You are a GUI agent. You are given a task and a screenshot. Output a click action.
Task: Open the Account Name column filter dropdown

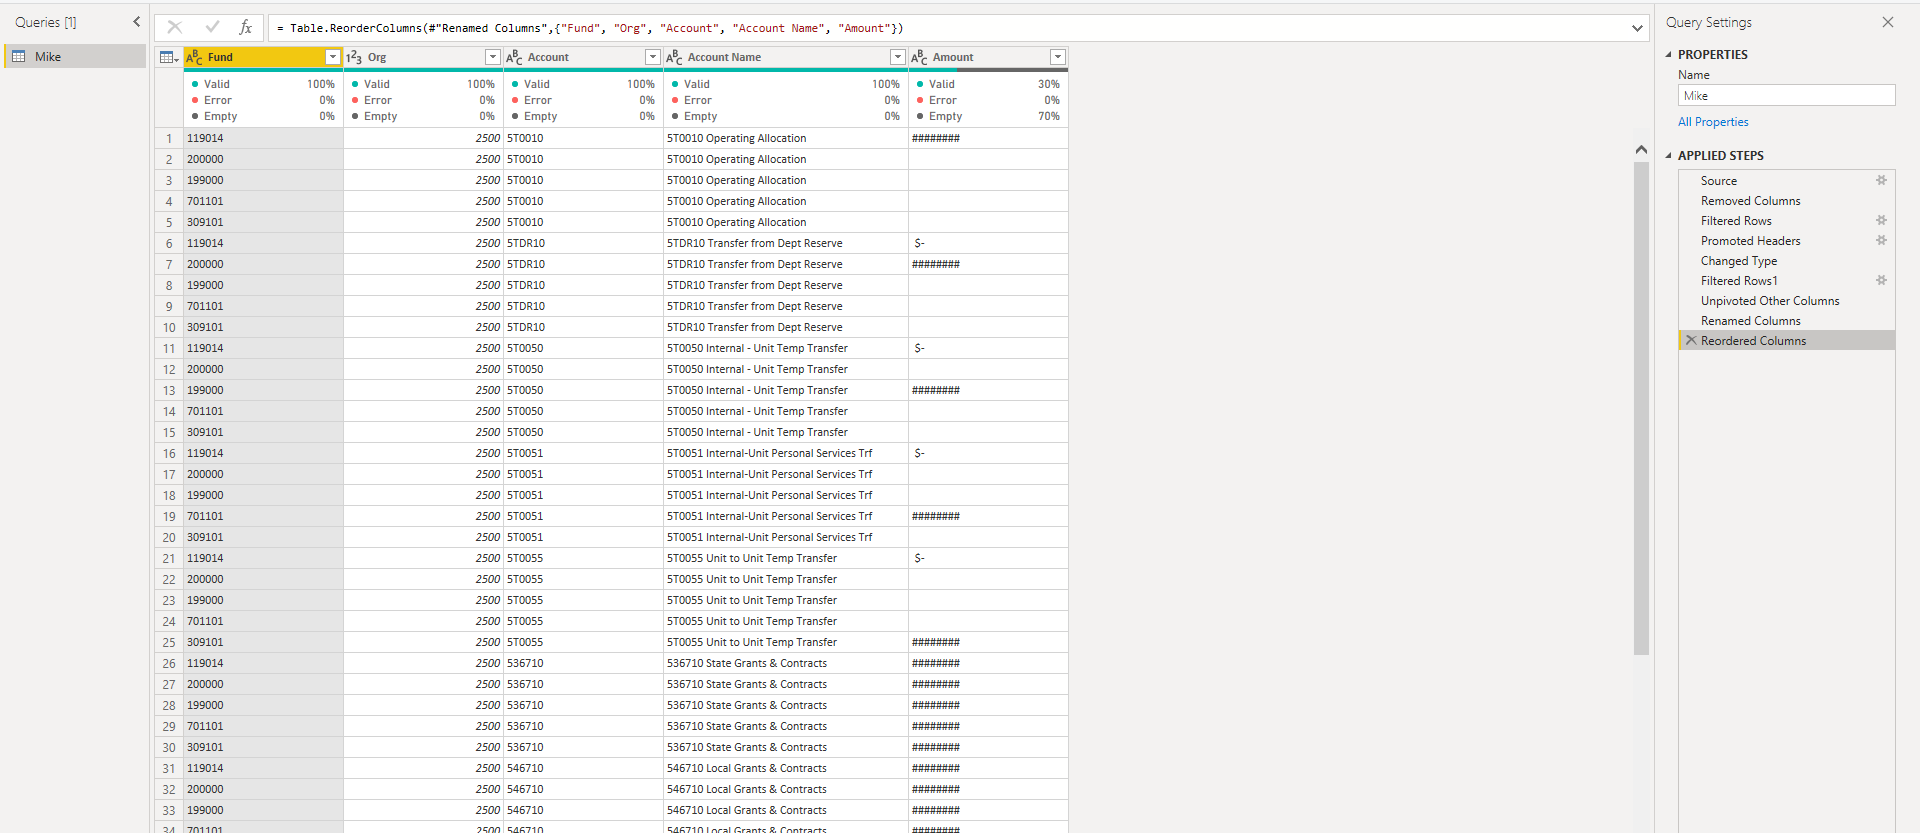[x=898, y=57]
